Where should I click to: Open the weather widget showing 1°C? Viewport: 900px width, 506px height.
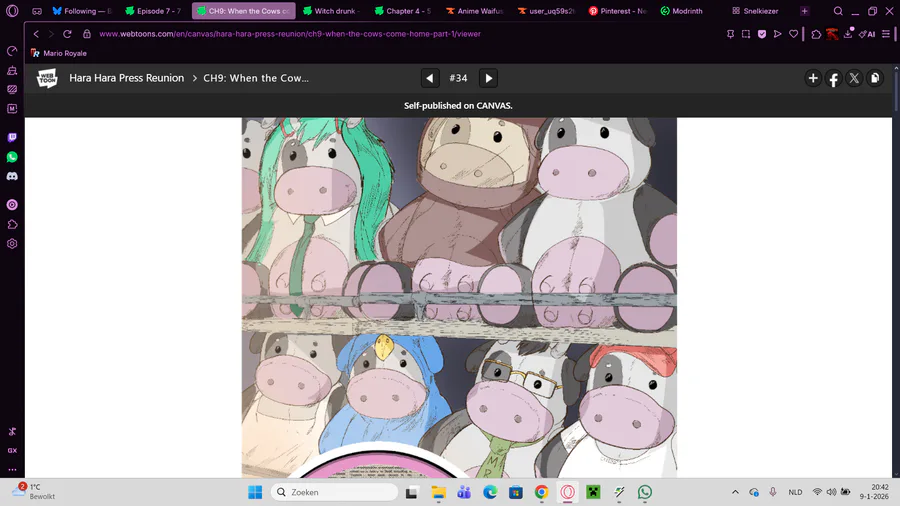(34, 492)
